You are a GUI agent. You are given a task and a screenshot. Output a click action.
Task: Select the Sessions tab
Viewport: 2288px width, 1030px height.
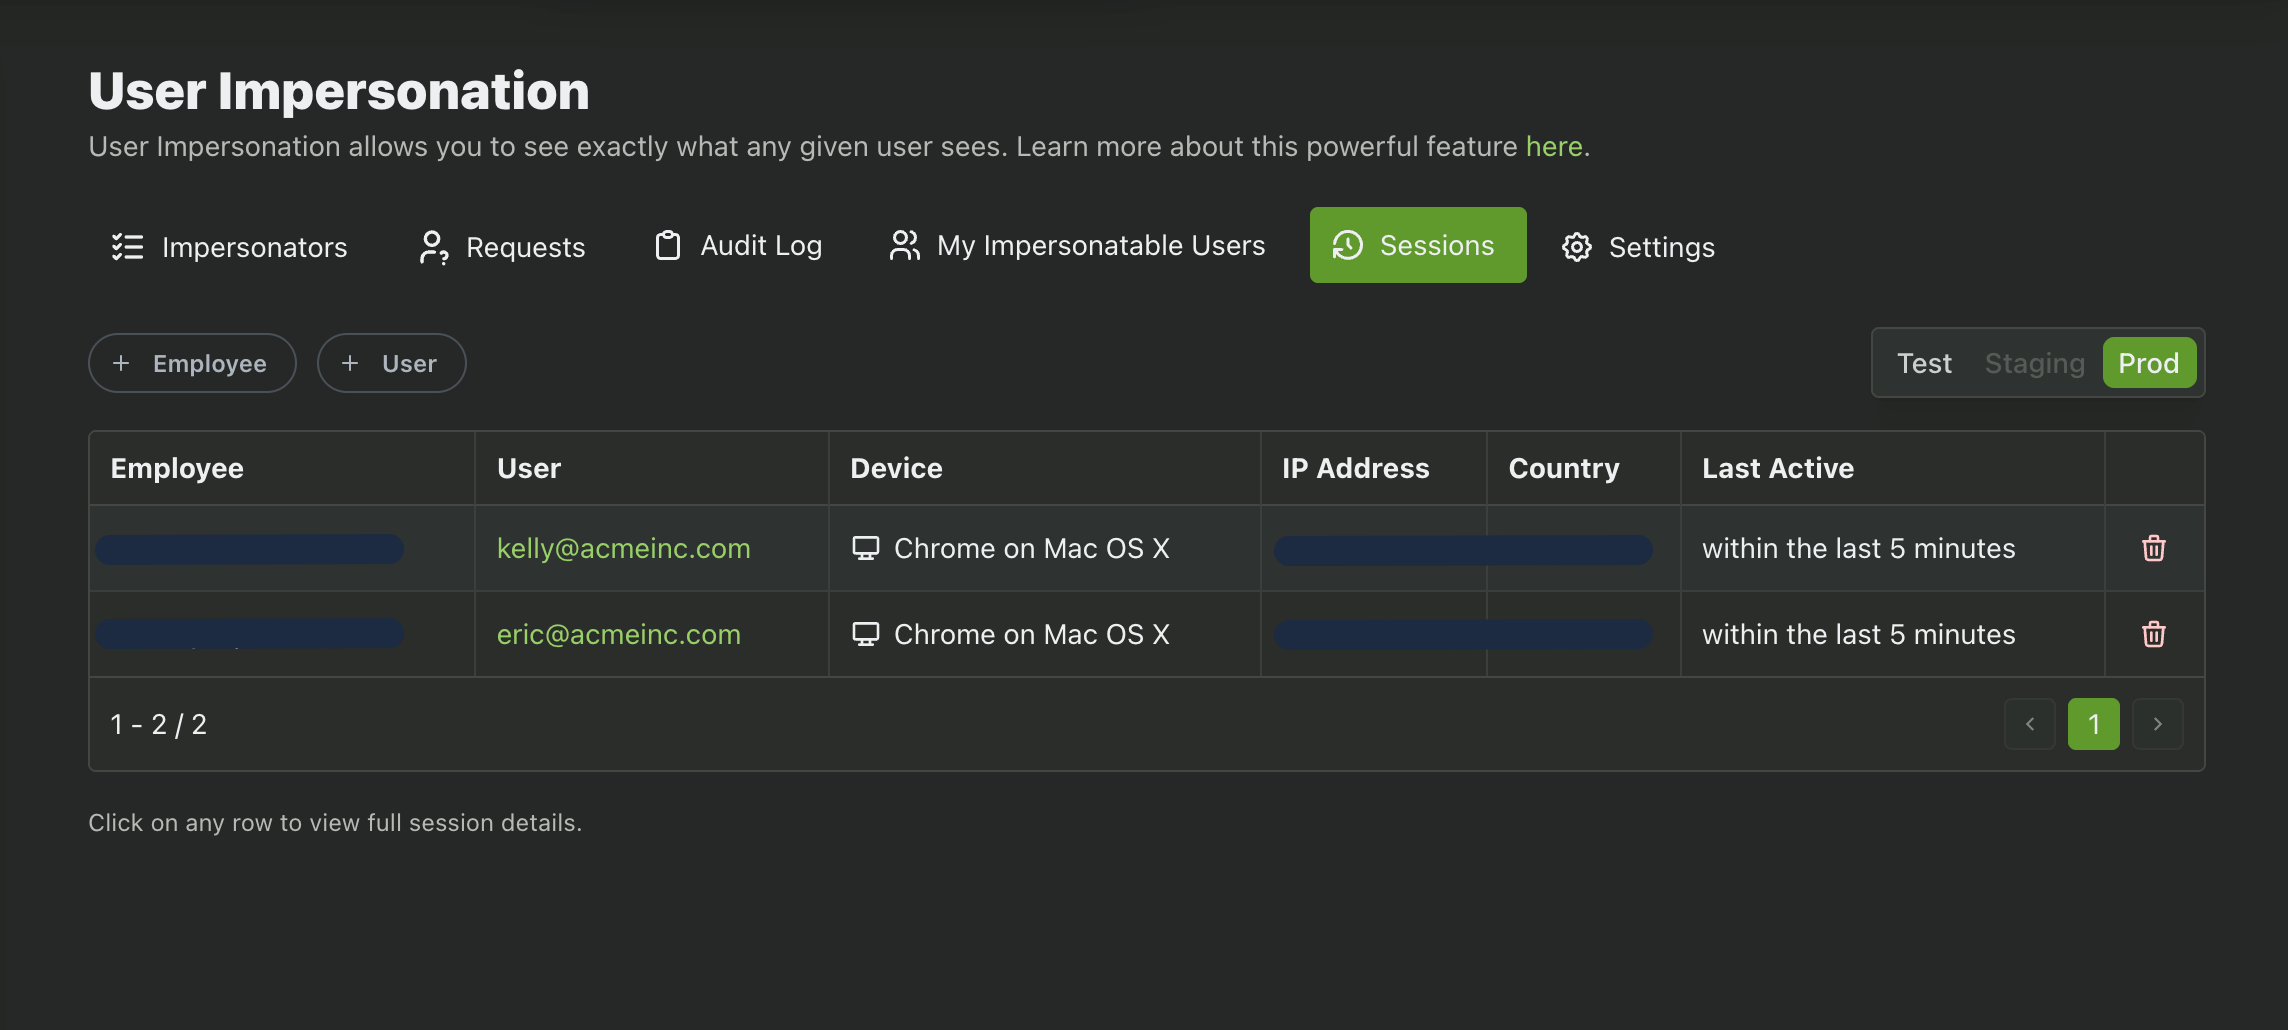(x=1418, y=245)
